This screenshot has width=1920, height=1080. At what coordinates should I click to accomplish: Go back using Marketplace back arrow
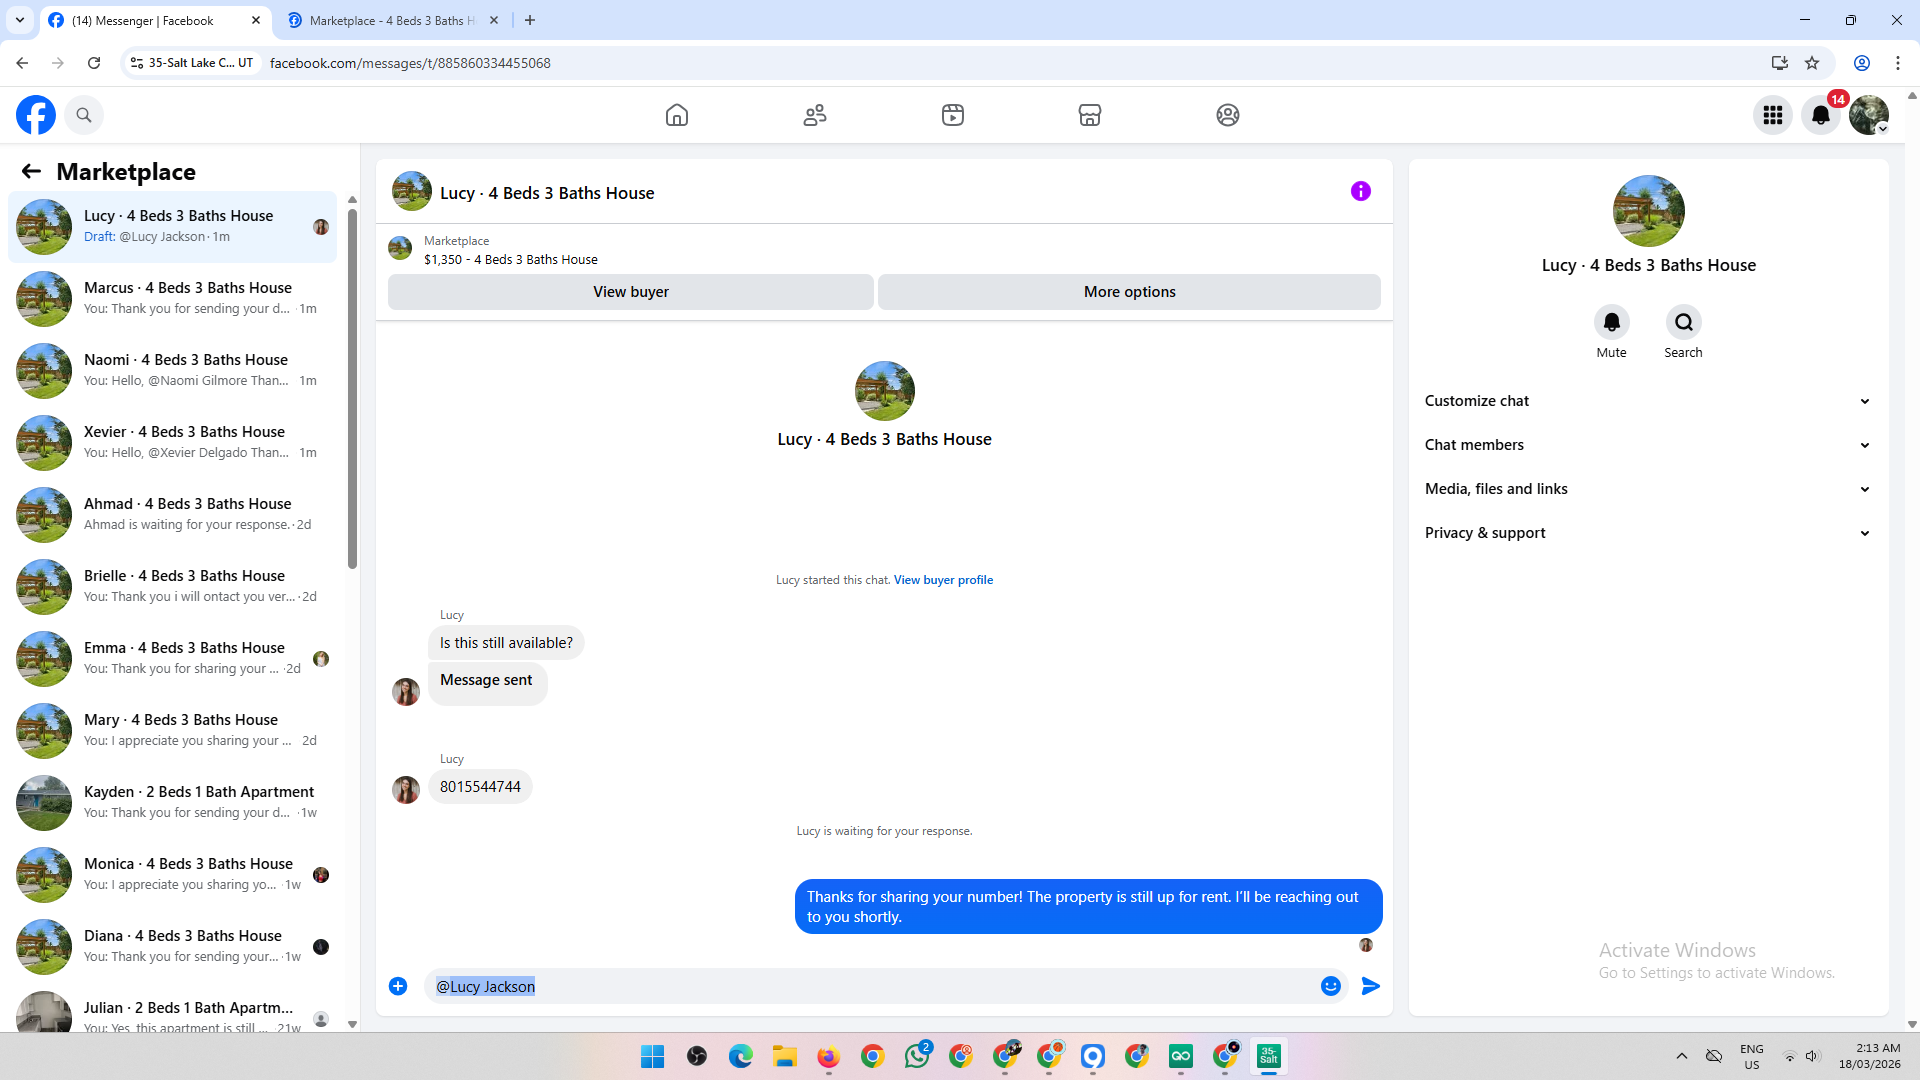31,171
